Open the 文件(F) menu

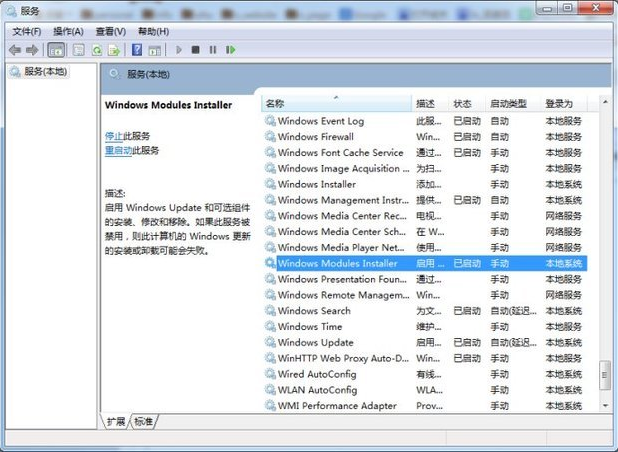[x=27, y=31]
